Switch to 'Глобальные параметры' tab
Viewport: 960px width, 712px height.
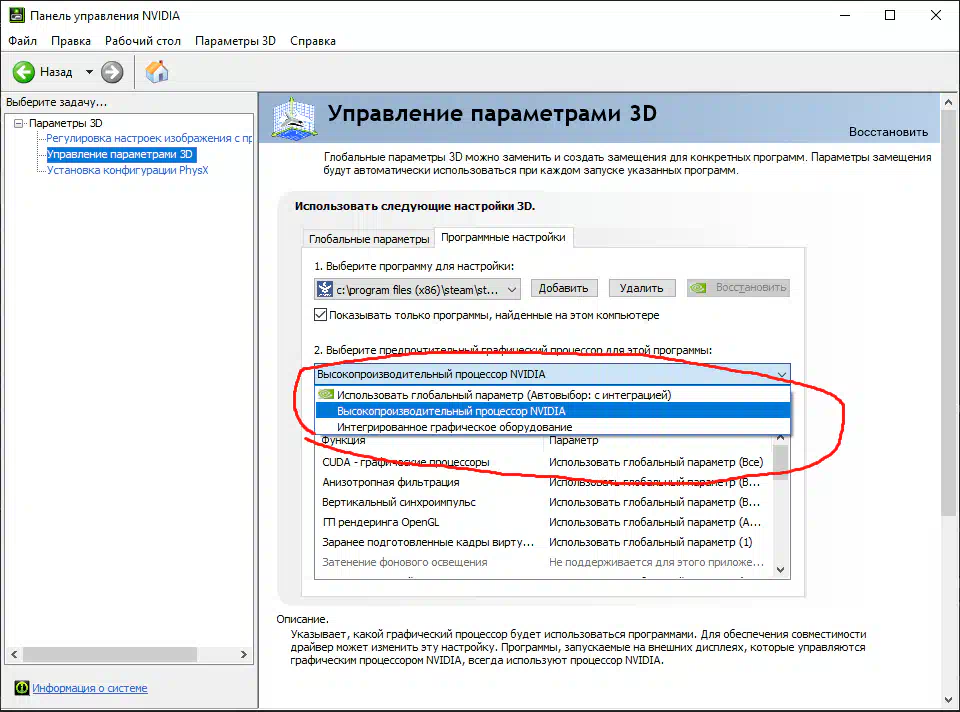[x=368, y=239]
